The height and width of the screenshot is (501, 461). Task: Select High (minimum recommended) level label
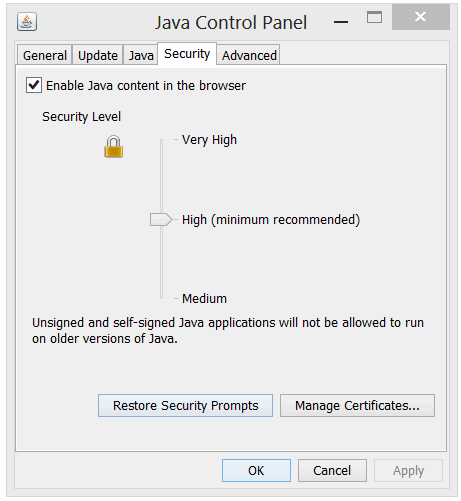(271, 220)
